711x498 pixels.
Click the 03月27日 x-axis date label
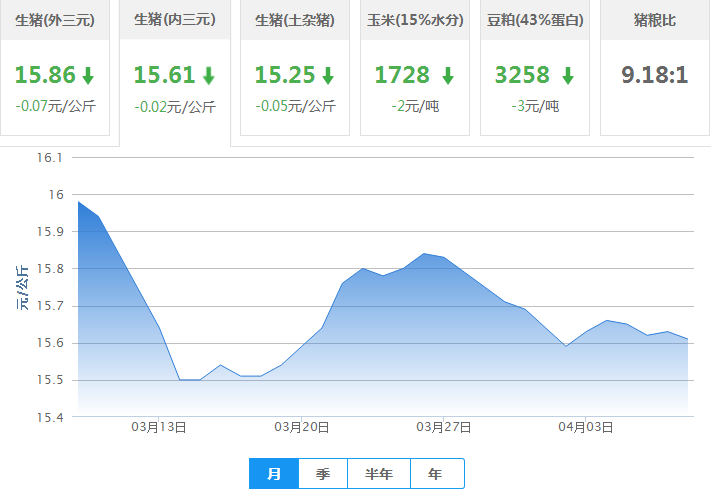[x=443, y=427]
